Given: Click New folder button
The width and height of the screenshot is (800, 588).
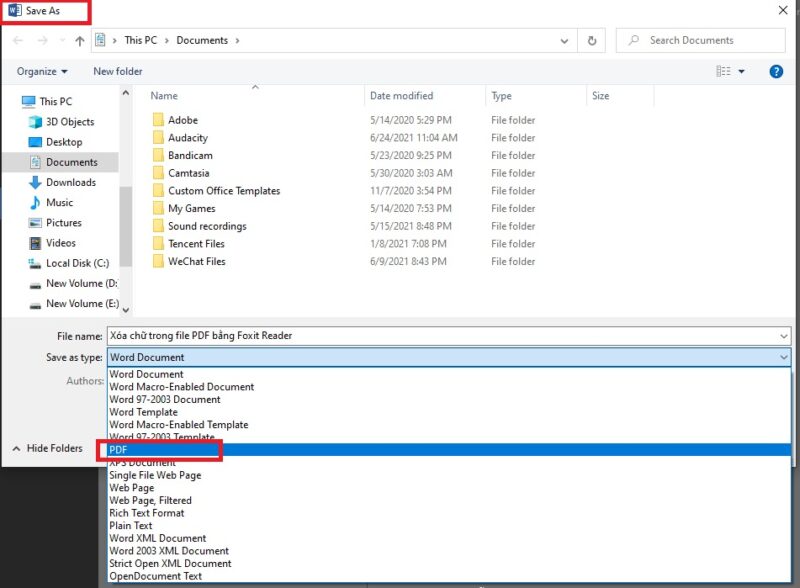Looking at the screenshot, I should coord(118,71).
